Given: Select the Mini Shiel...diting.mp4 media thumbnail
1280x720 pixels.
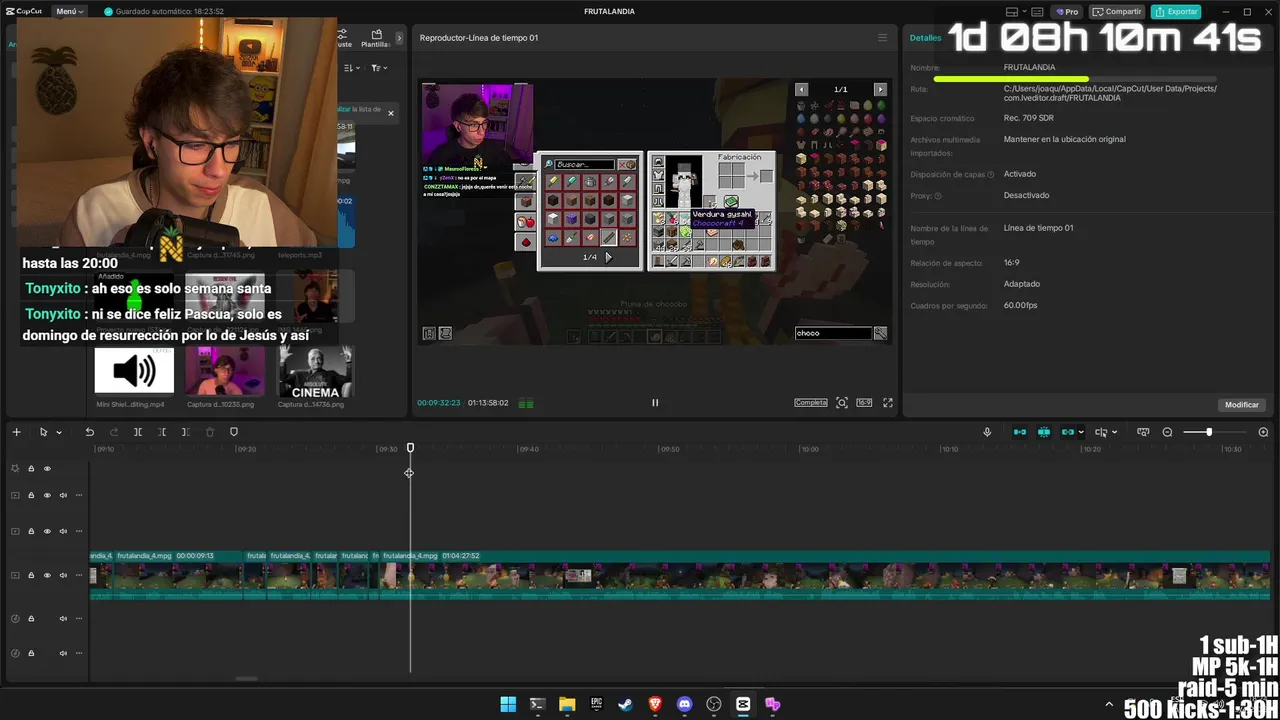Looking at the screenshot, I should [134, 371].
